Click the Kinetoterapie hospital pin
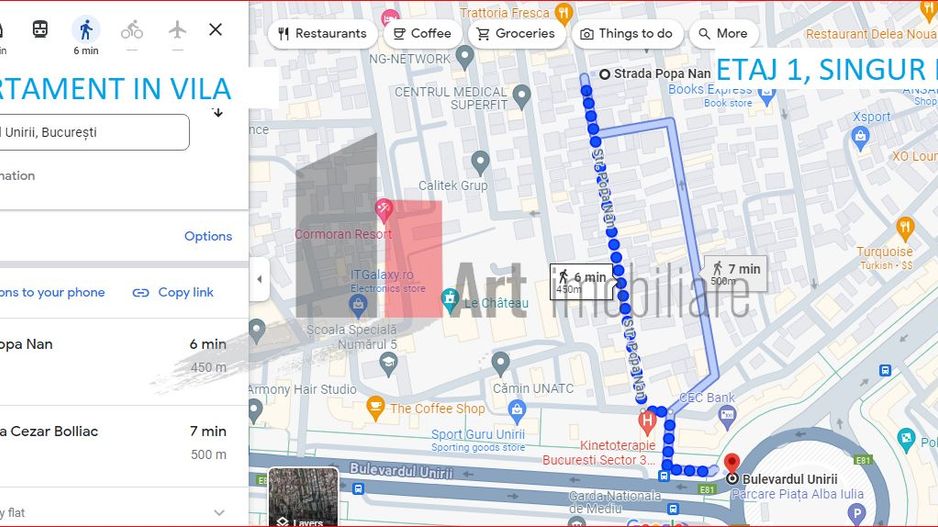Screen dimensions: 938x527 tap(647, 422)
